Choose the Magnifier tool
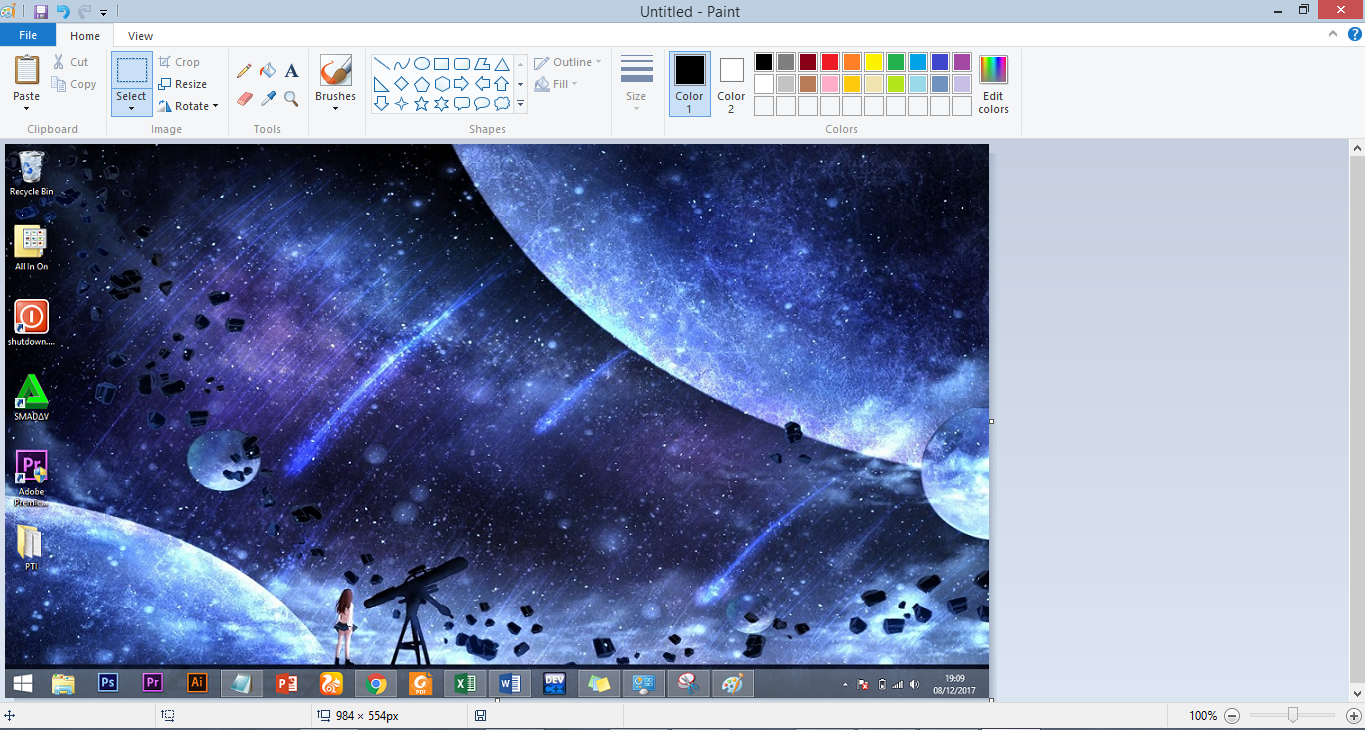 point(292,98)
